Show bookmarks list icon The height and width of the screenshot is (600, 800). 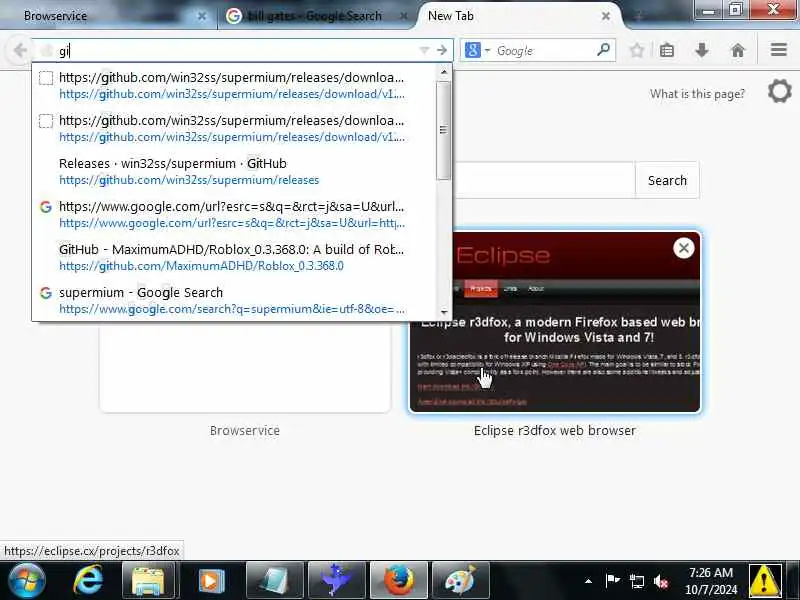point(667,51)
